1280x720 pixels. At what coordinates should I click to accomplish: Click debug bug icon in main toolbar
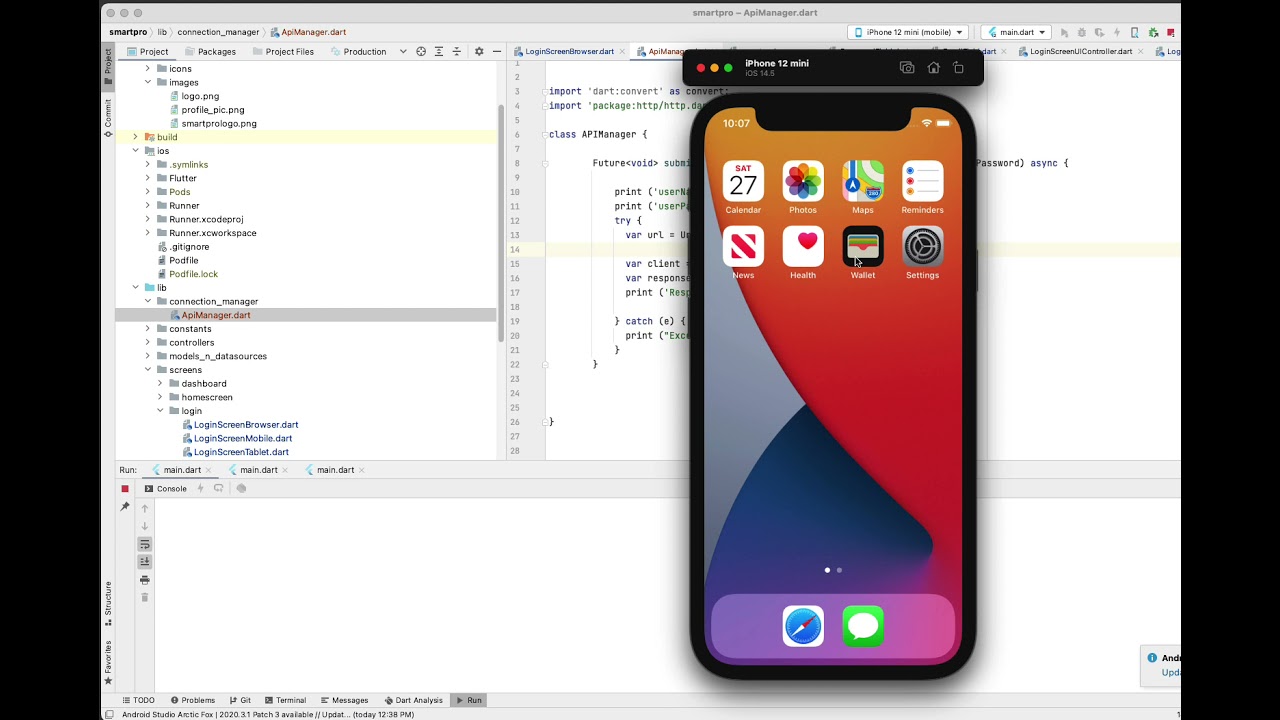click(1081, 32)
